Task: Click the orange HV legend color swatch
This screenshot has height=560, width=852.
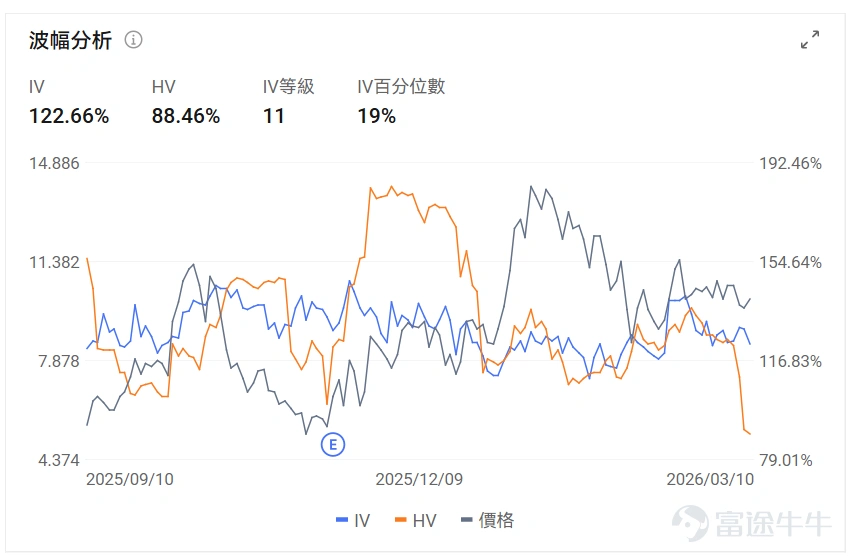Action: point(400,520)
